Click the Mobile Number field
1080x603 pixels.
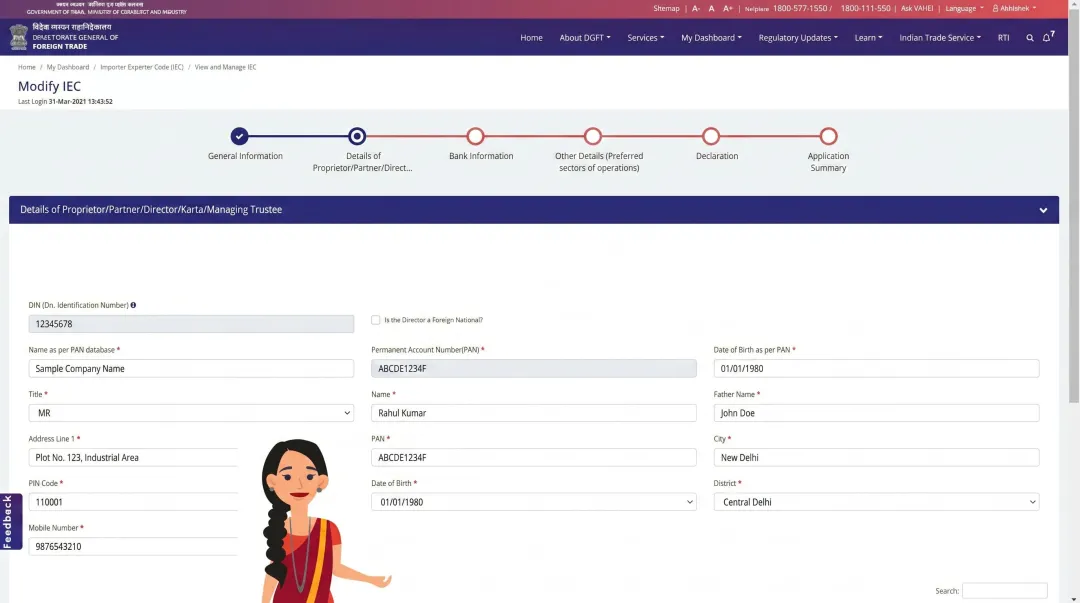133,546
